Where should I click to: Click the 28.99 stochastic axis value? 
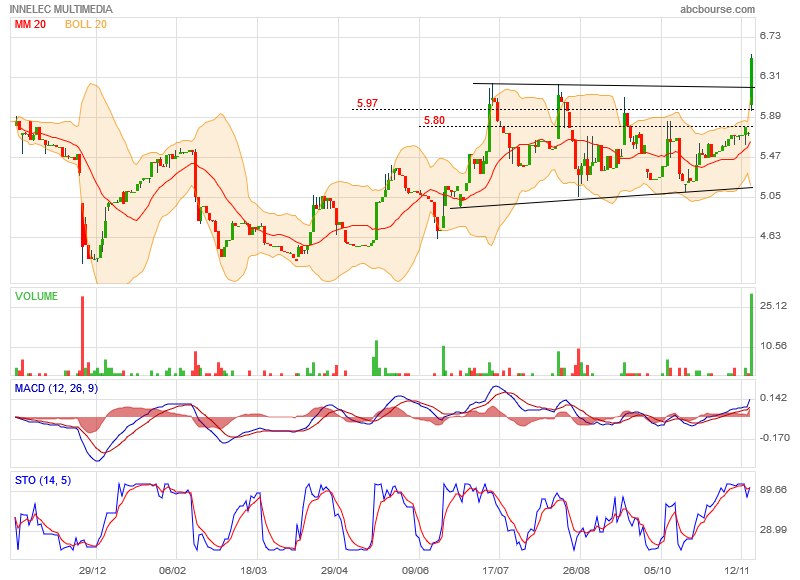pos(773,530)
